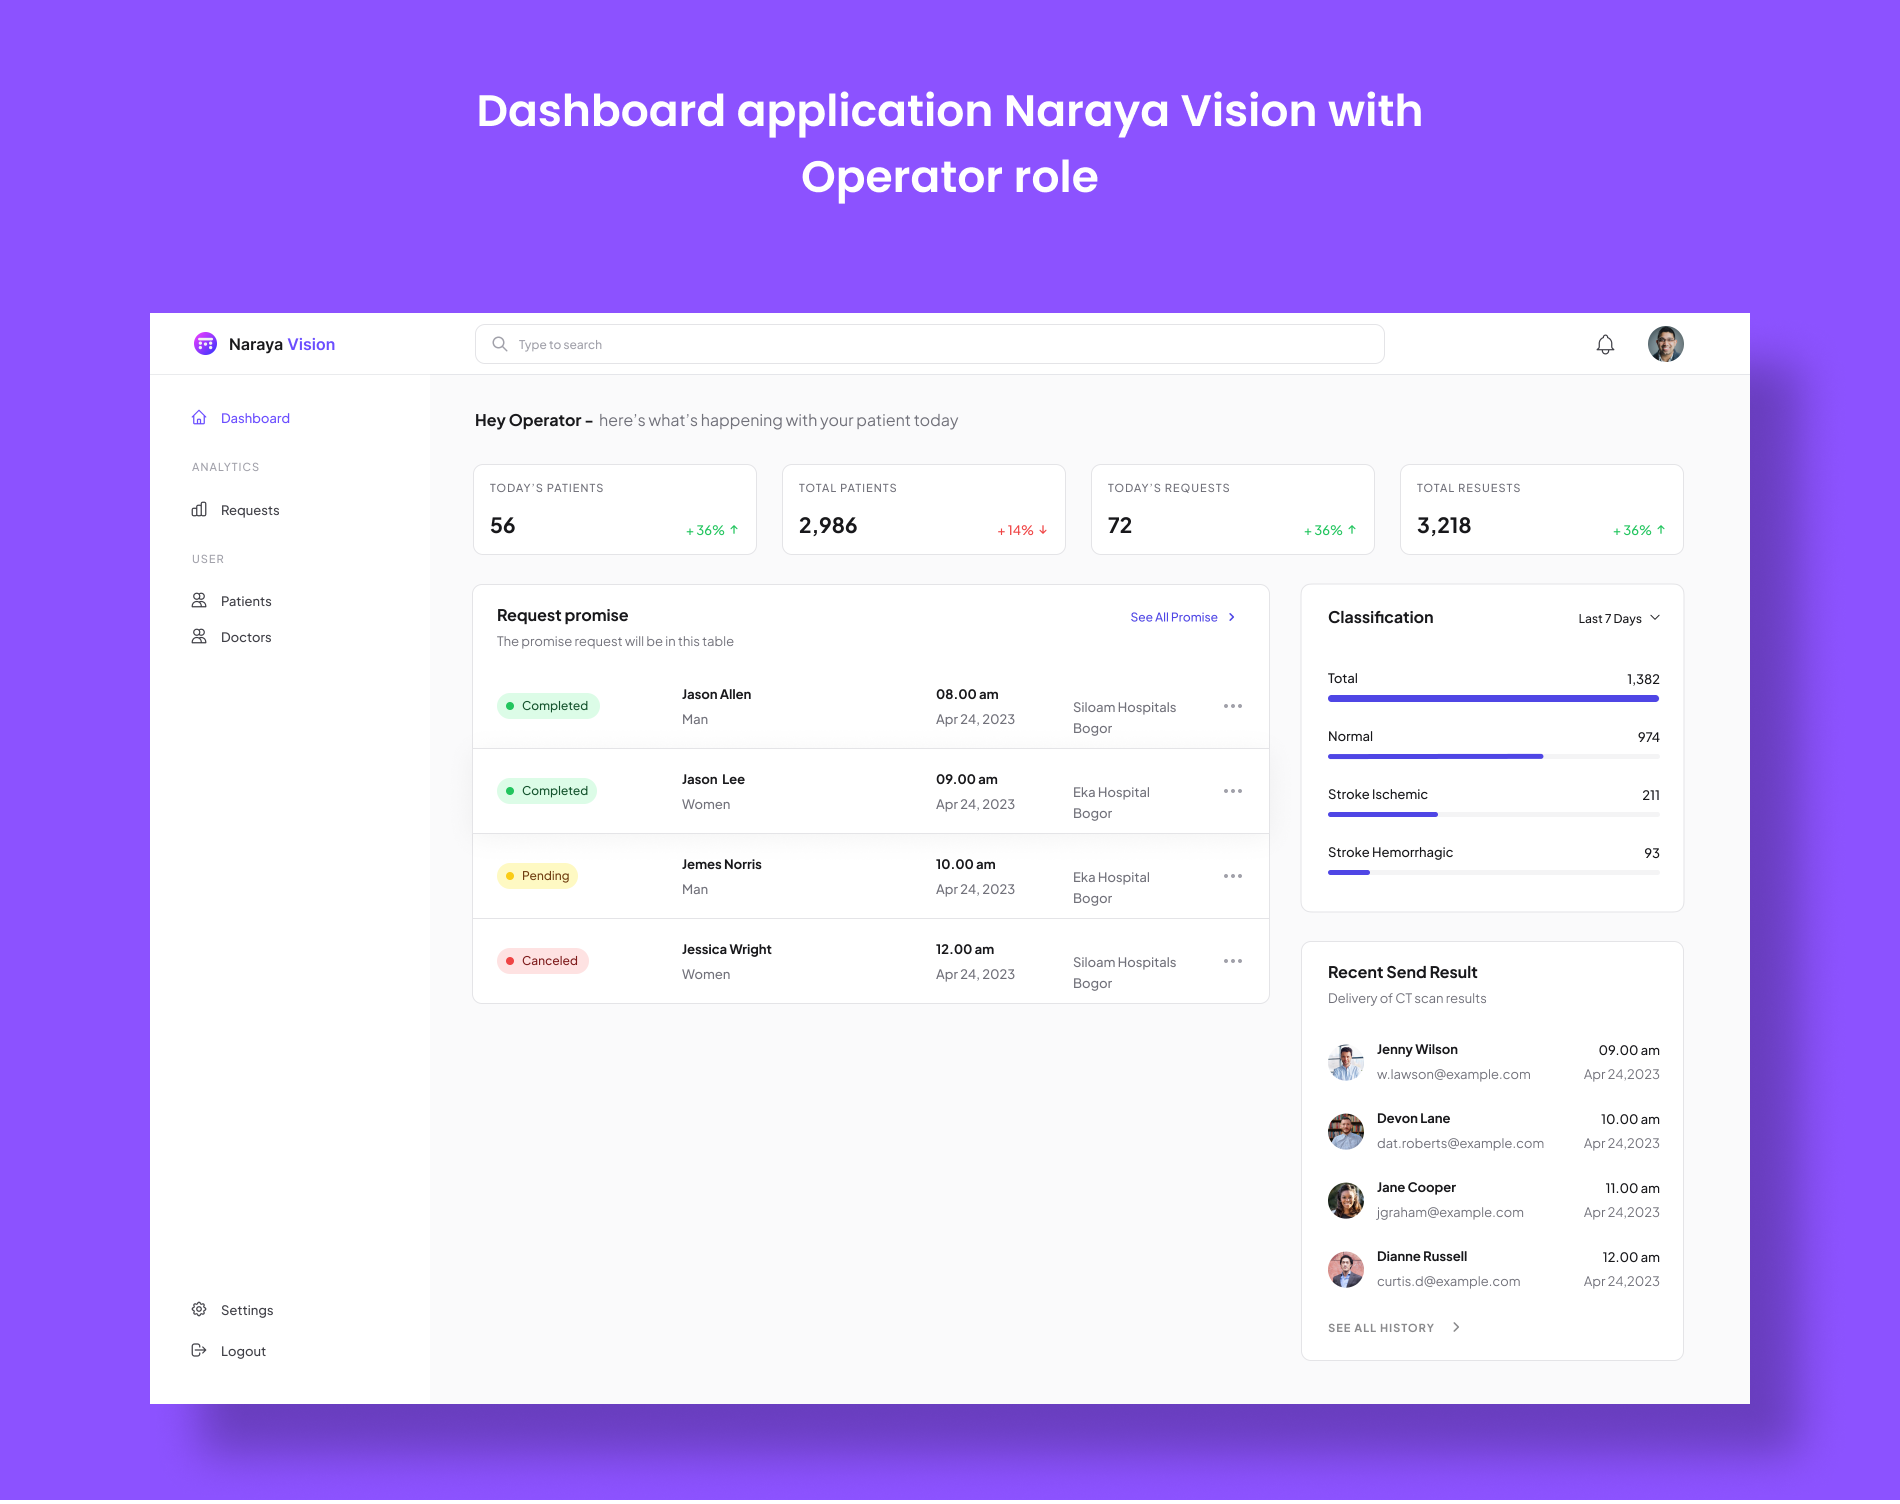Open the user profile avatar

click(1666, 344)
